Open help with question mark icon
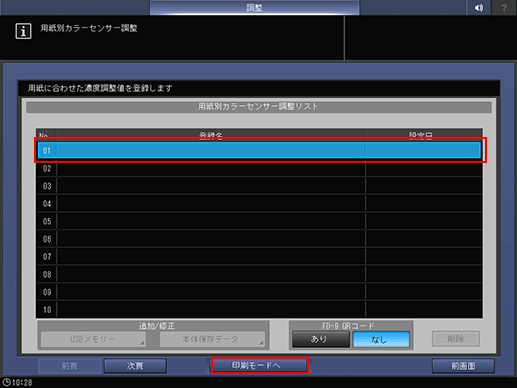 (504, 7)
